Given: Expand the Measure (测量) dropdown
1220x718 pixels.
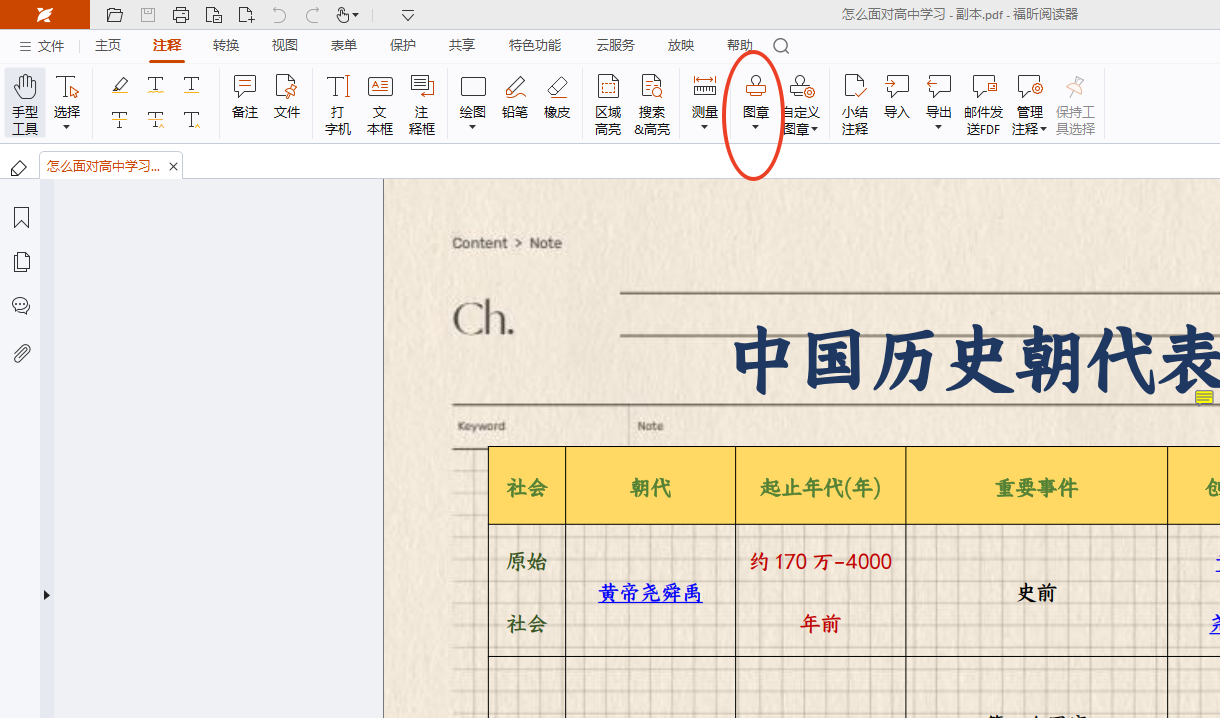Looking at the screenshot, I should click(x=705, y=127).
